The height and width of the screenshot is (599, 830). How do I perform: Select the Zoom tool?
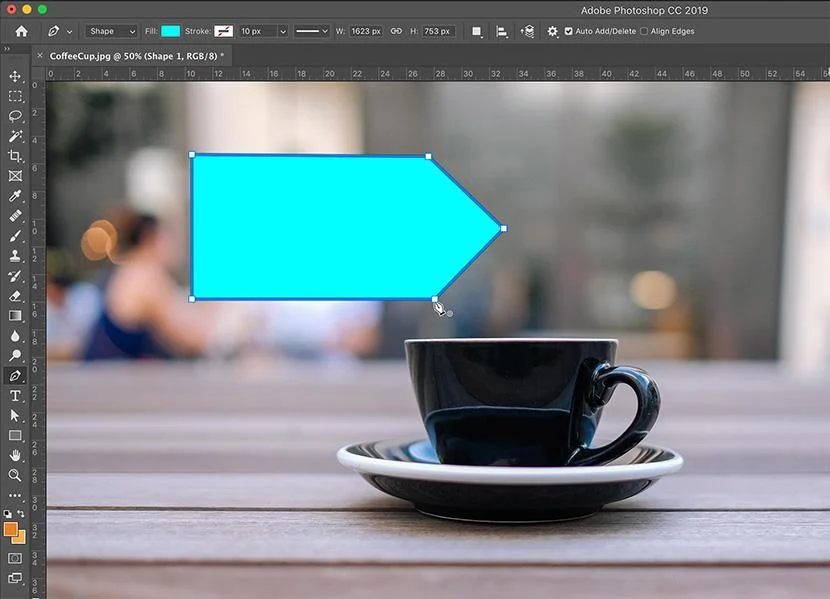(15, 475)
